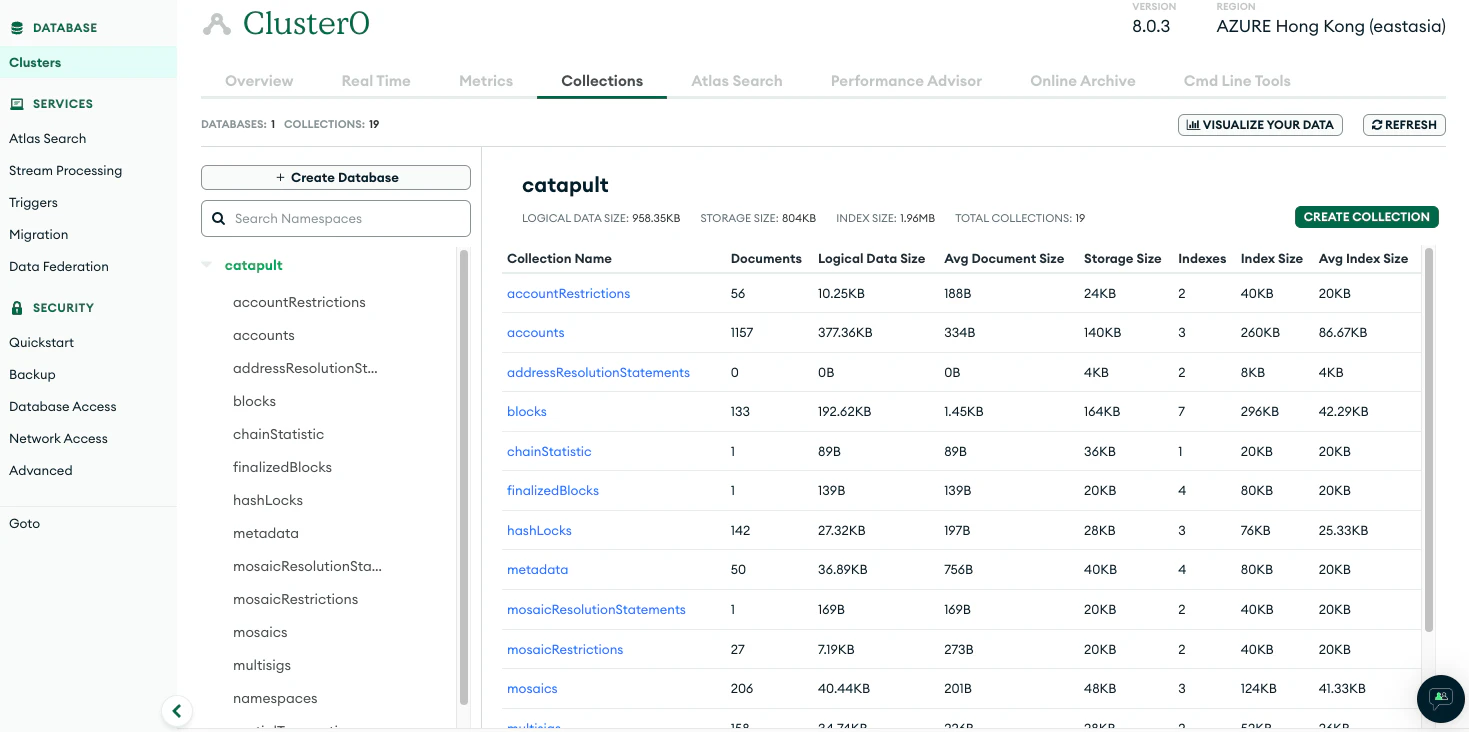
Task: Open Clusters in the left navigation
Action: pyautogui.click(x=88, y=62)
